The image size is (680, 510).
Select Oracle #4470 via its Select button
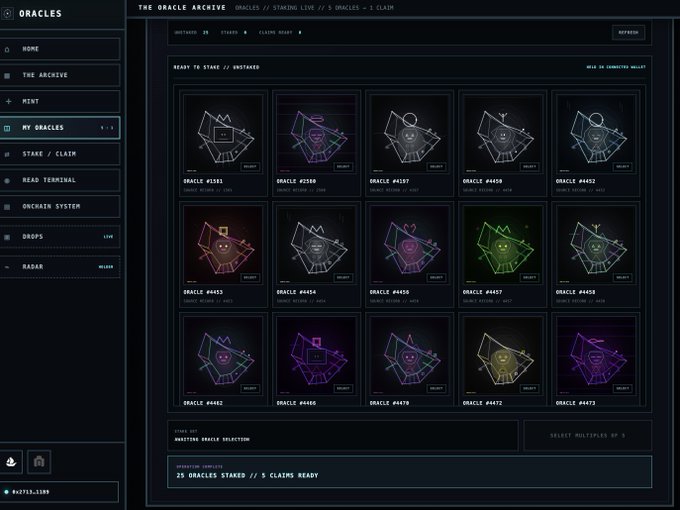click(436, 389)
